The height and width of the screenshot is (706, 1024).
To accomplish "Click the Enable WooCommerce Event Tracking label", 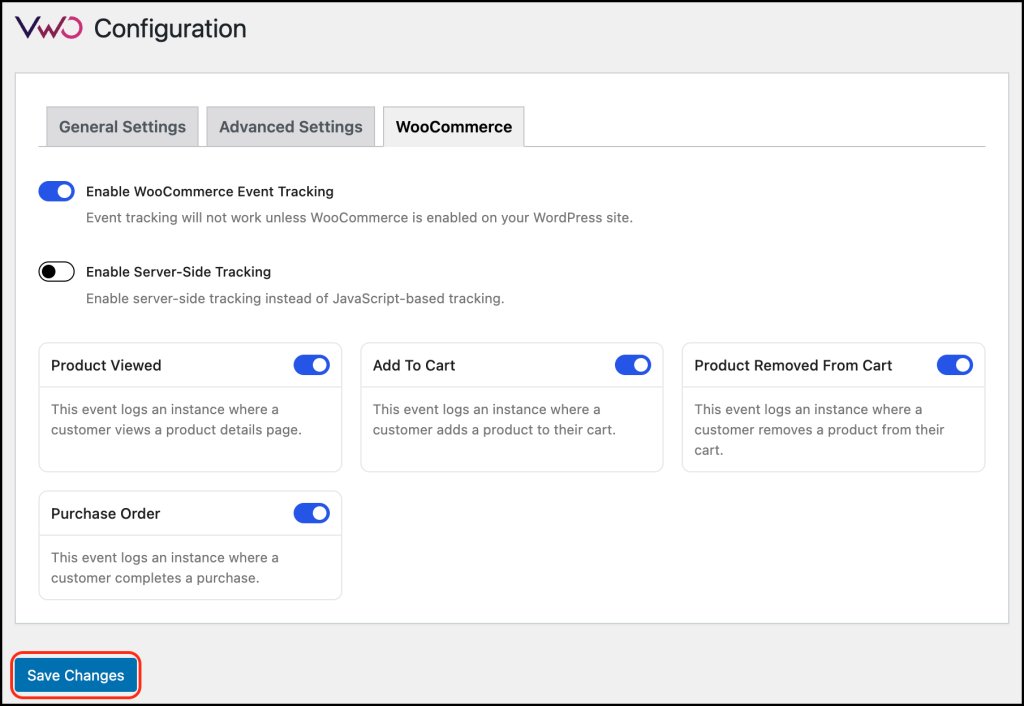I will click(x=210, y=191).
